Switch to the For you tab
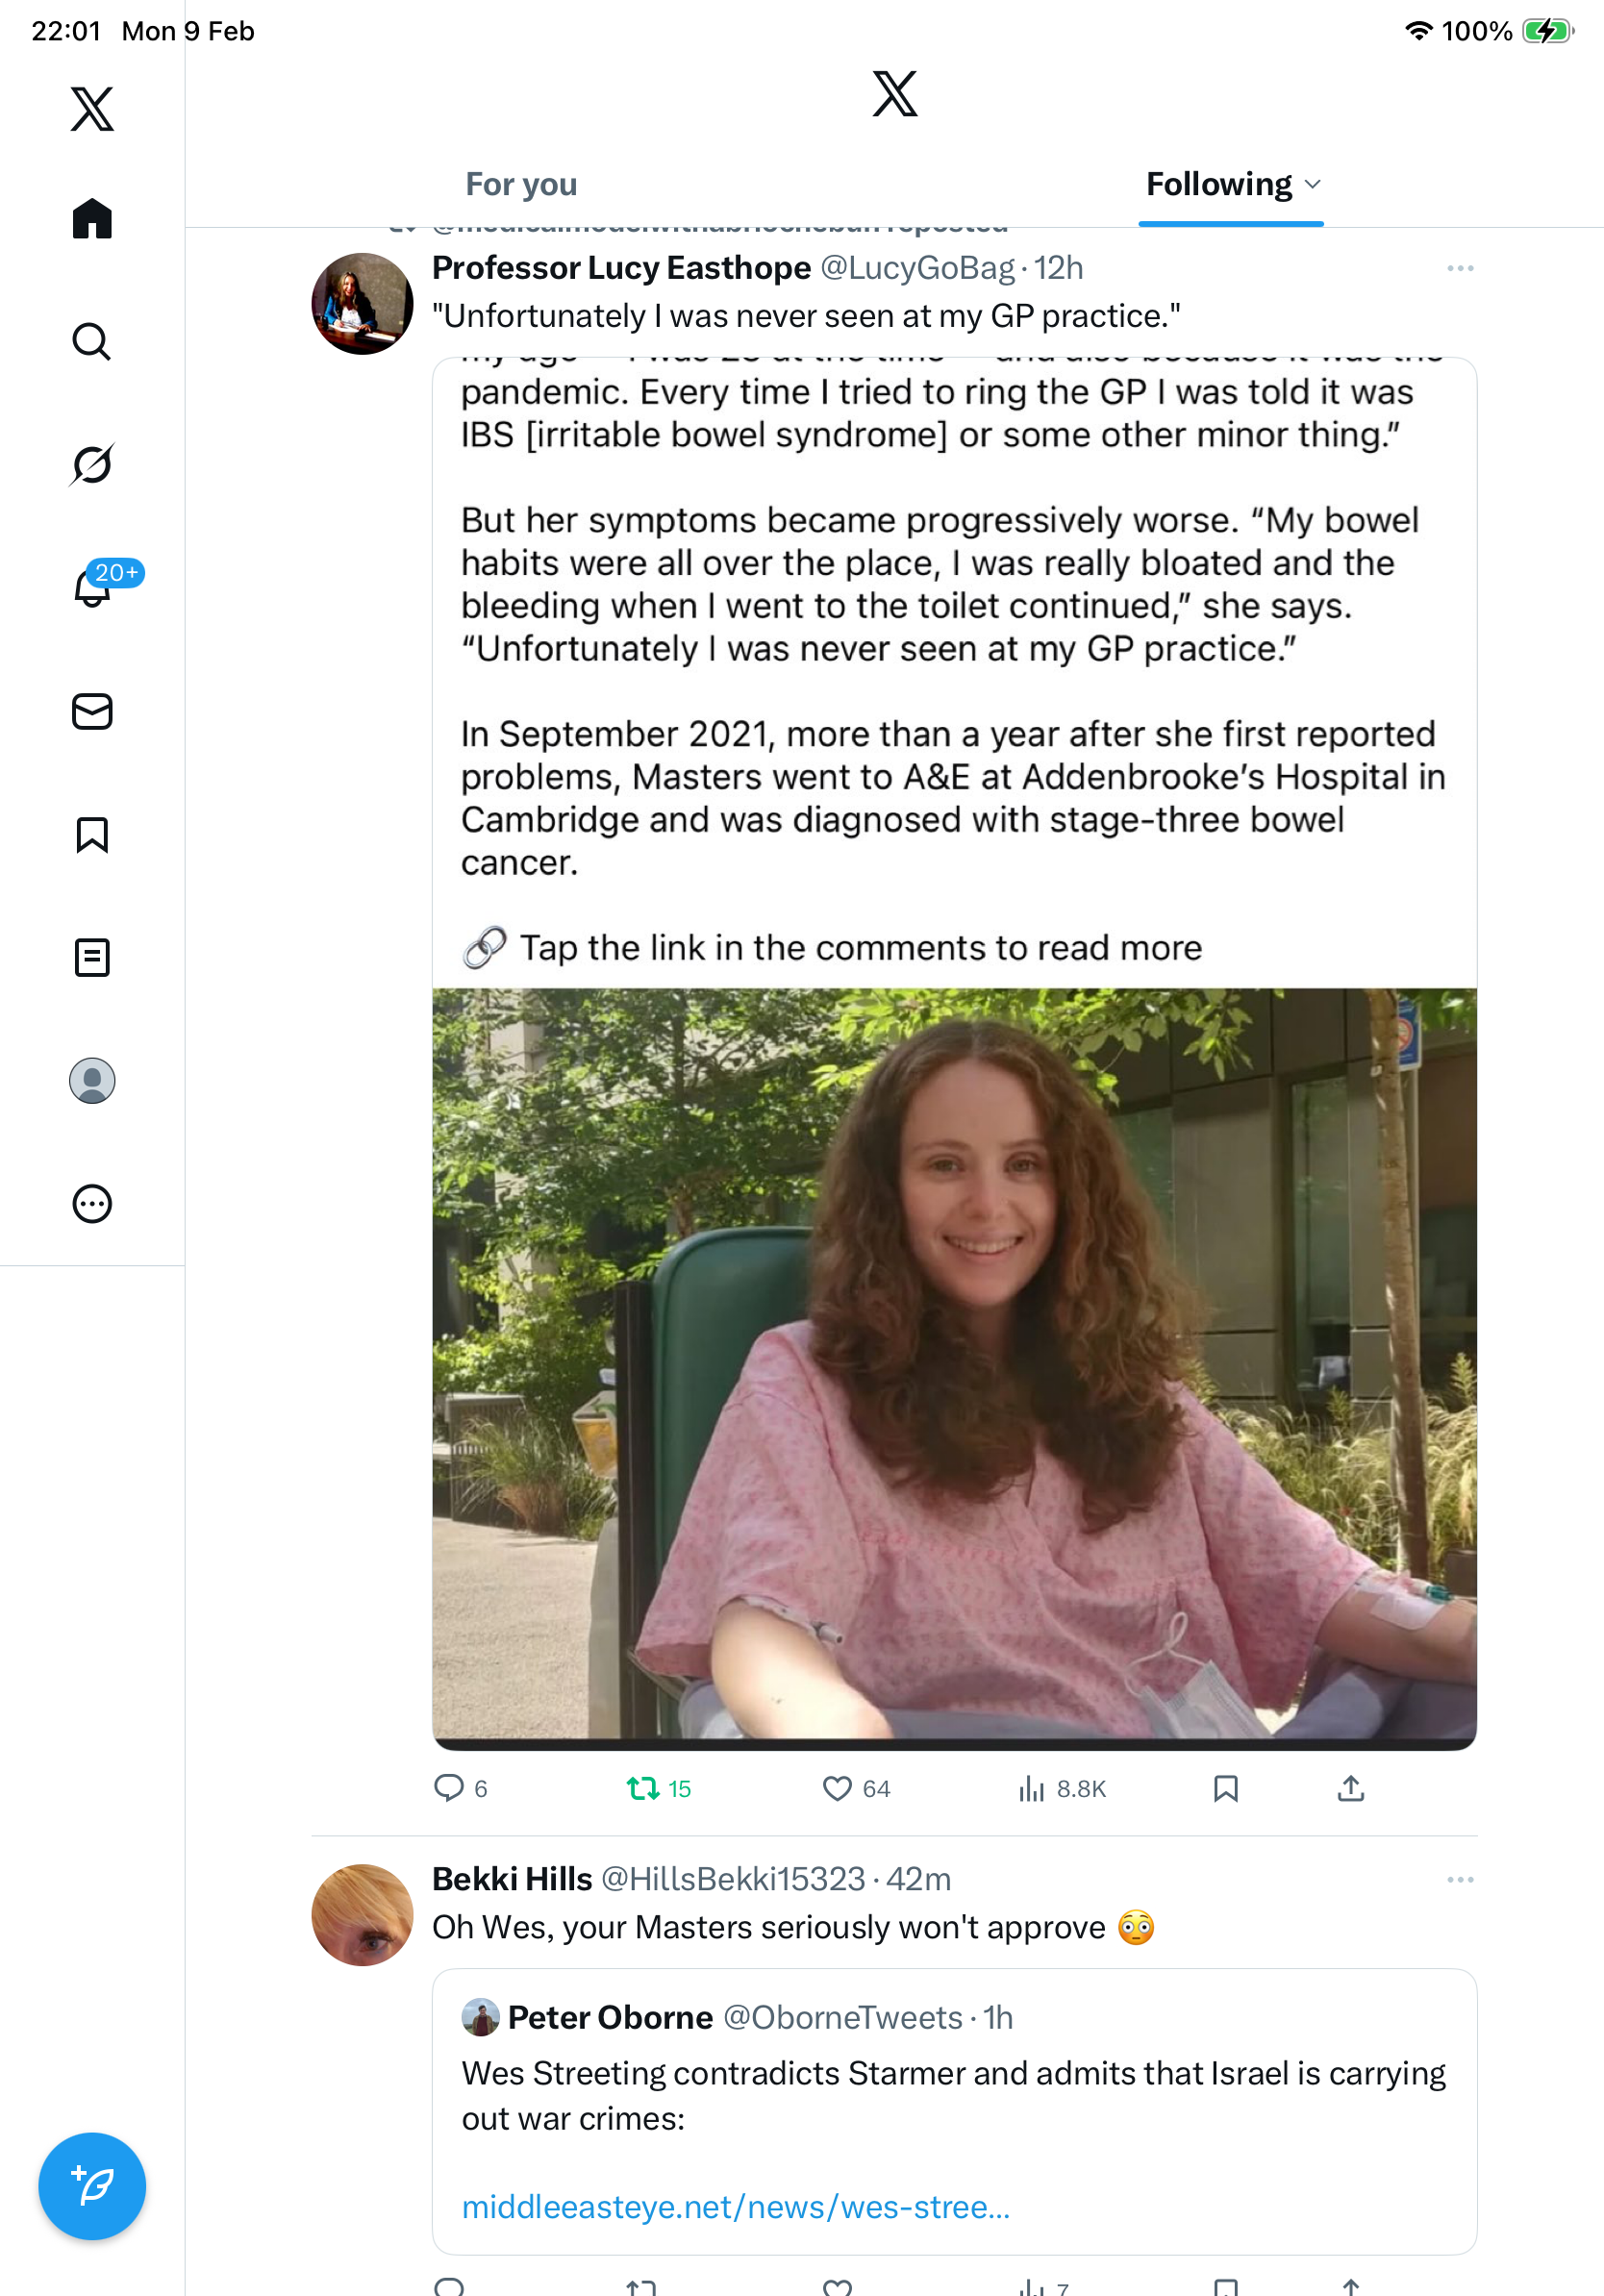Screen dimensions: 1604x2296 point(521,184)
